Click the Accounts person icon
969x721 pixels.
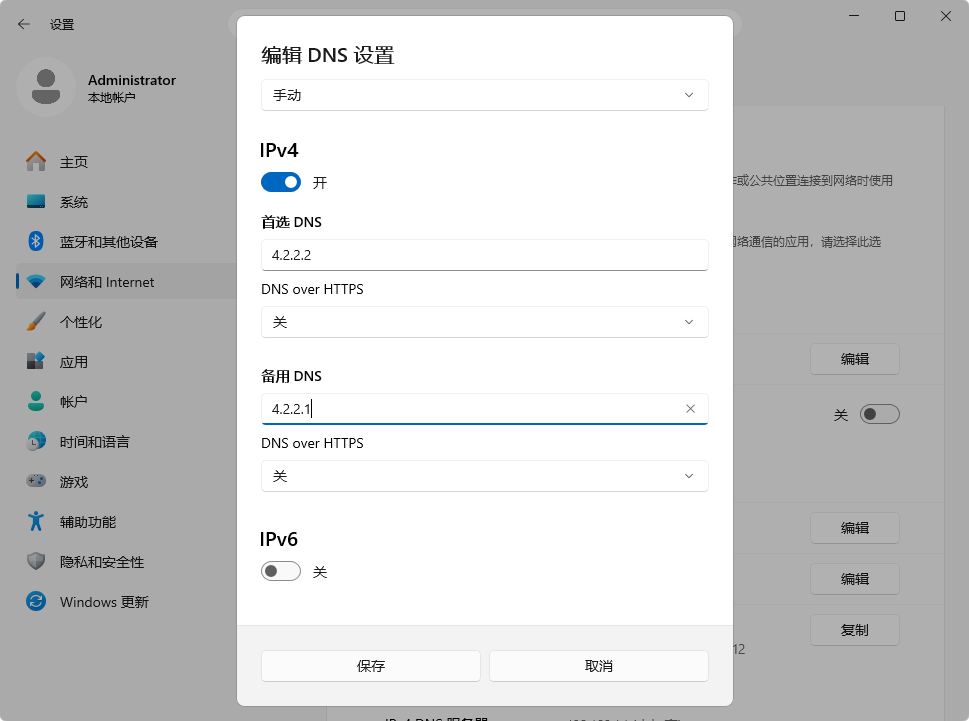tap(36, 401)
